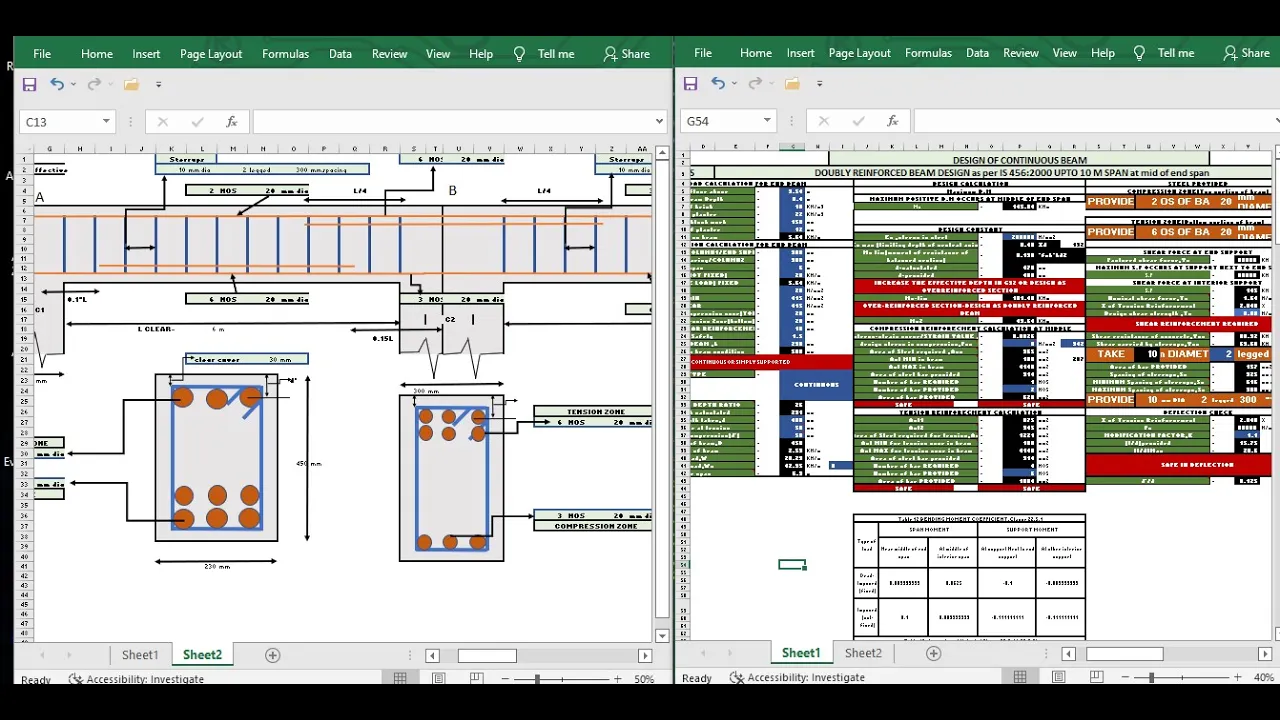Zoom in with plus in right window
This screenshot has height=720, width=1280.
(x=1237, y=677)
